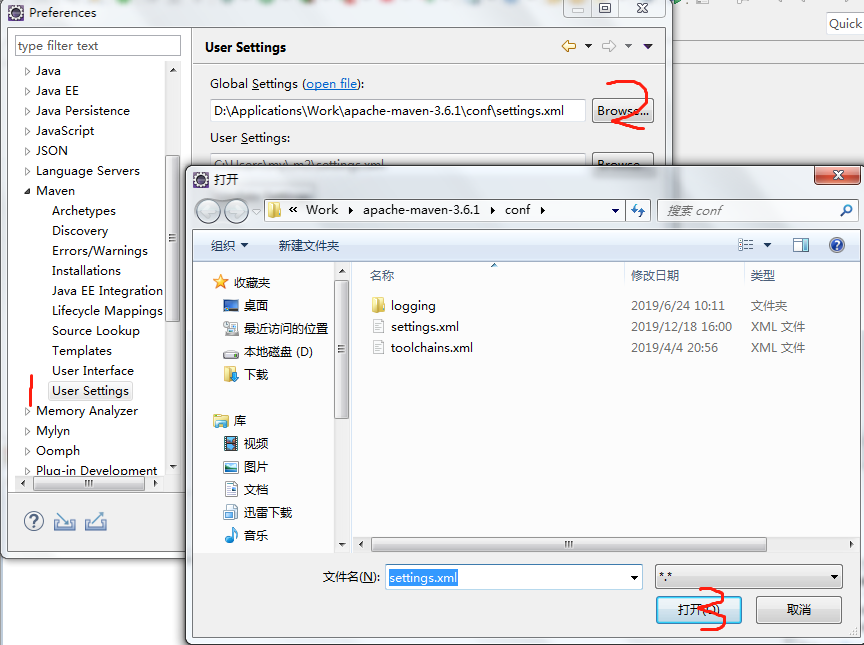
Task: Click the import preferences icon at bottom left
Action: (x=65, y=521)
